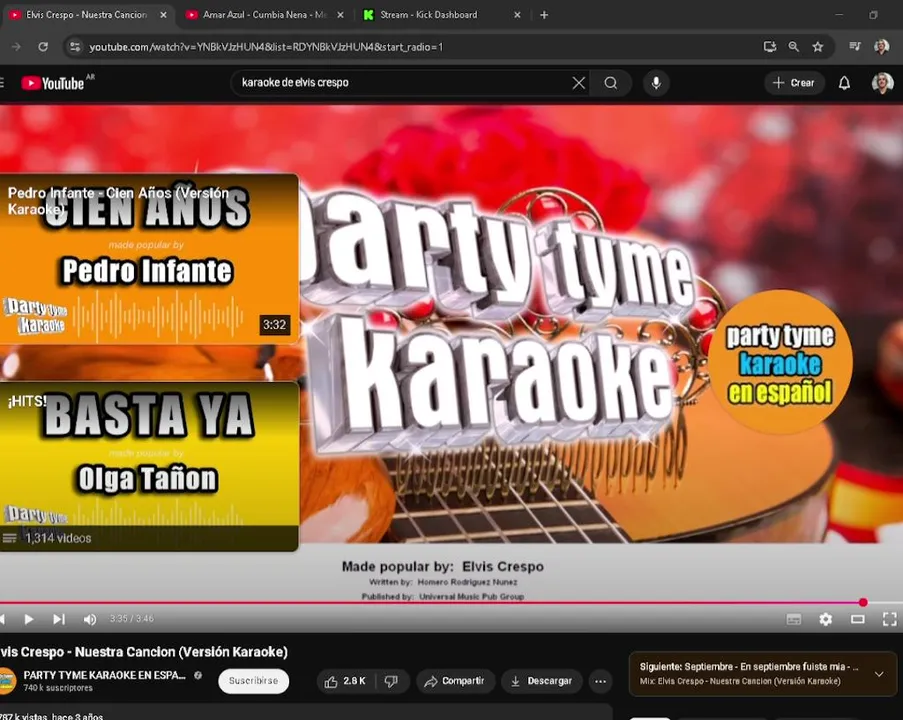Image resolution: width=903 pixels, height=720 pixels.
Task: Switch to the Elvis Crespo - Nuestra Cancion tab
Action: (x=86, y=15)
